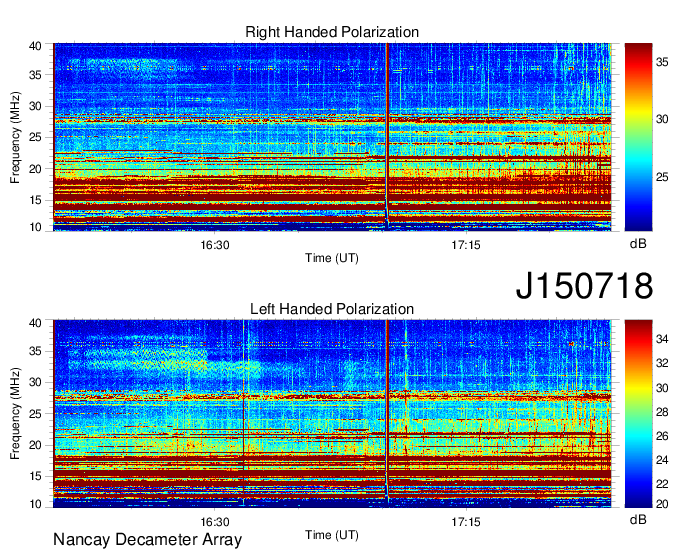Click the 35 MHz tick label on the right-handed plot
The height and width of the screenshot is (552, 680).
pyautogui.click(x=36, y=75)
